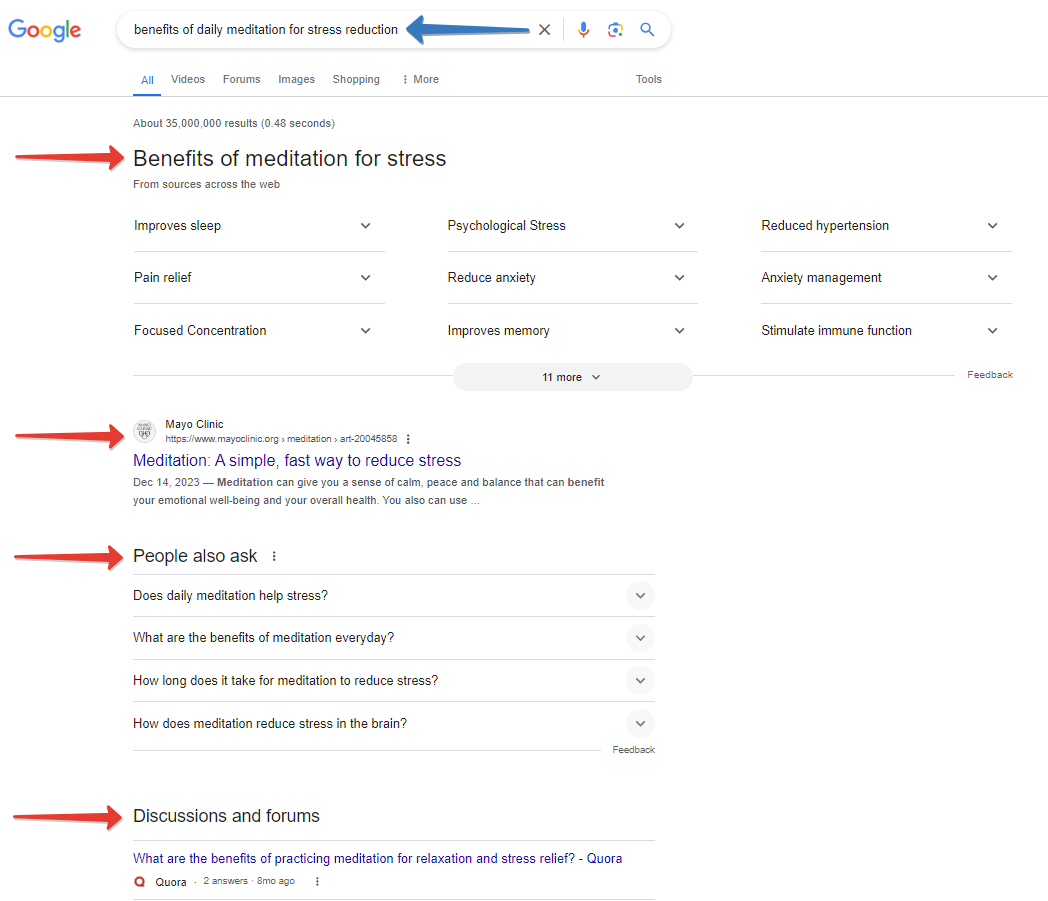Open options menu next to People also ask
Image resolution: width=1048 pixels, height=901 pixels.
click(x=274, y=557)
